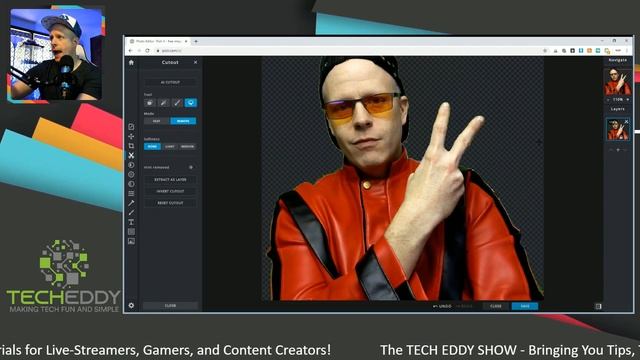Run the AI Cutout button
The image size is (640, 360).
[x=170, y=82]
